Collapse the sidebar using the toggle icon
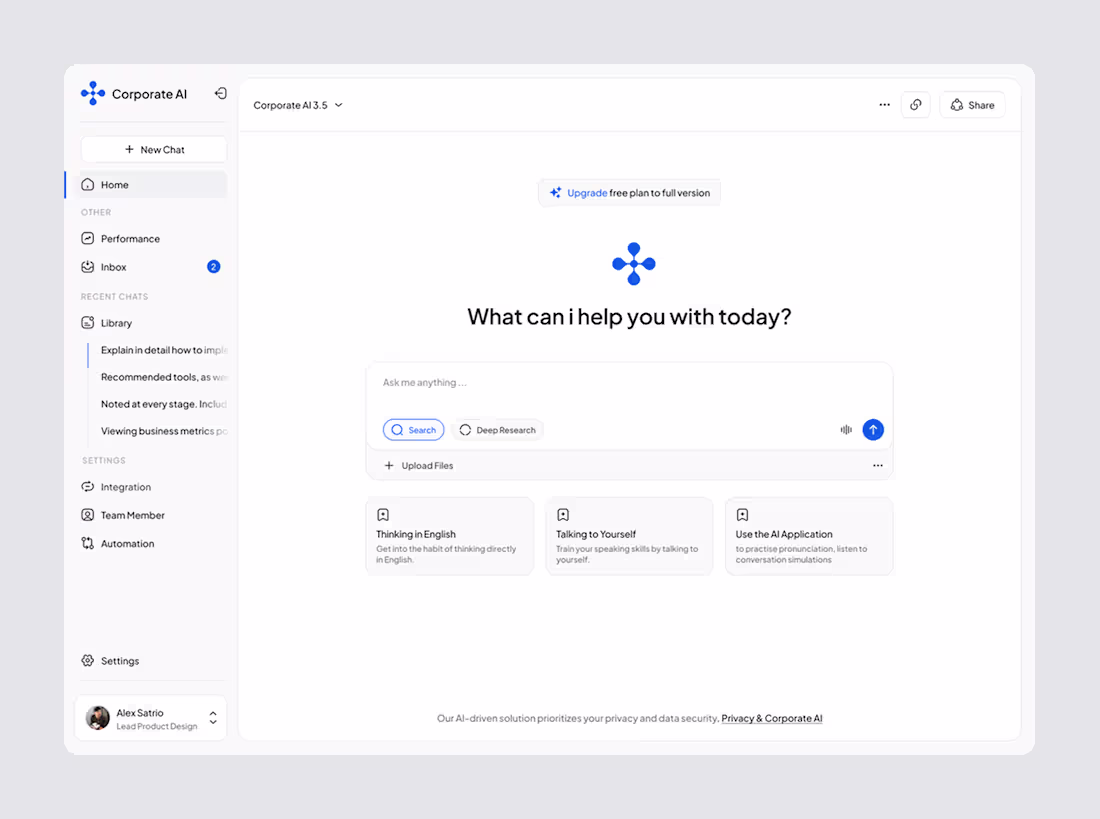 (x=220, y=92)
